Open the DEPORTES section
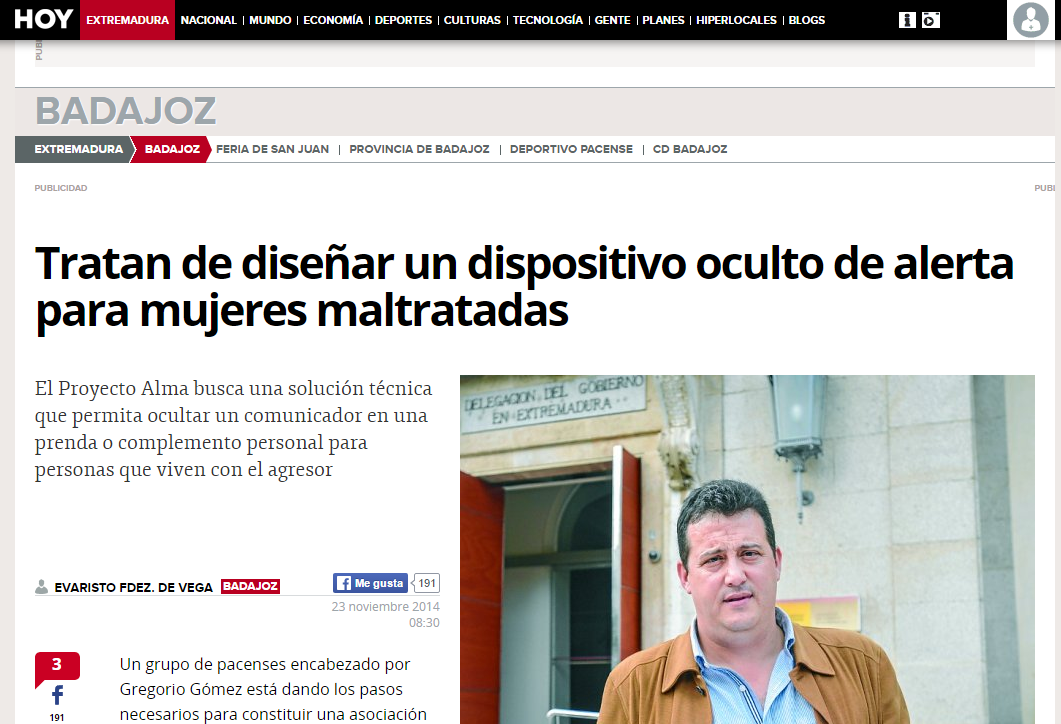Image resolution: width=1061 pixels, height=724 pixels. [x=403, y=19]
